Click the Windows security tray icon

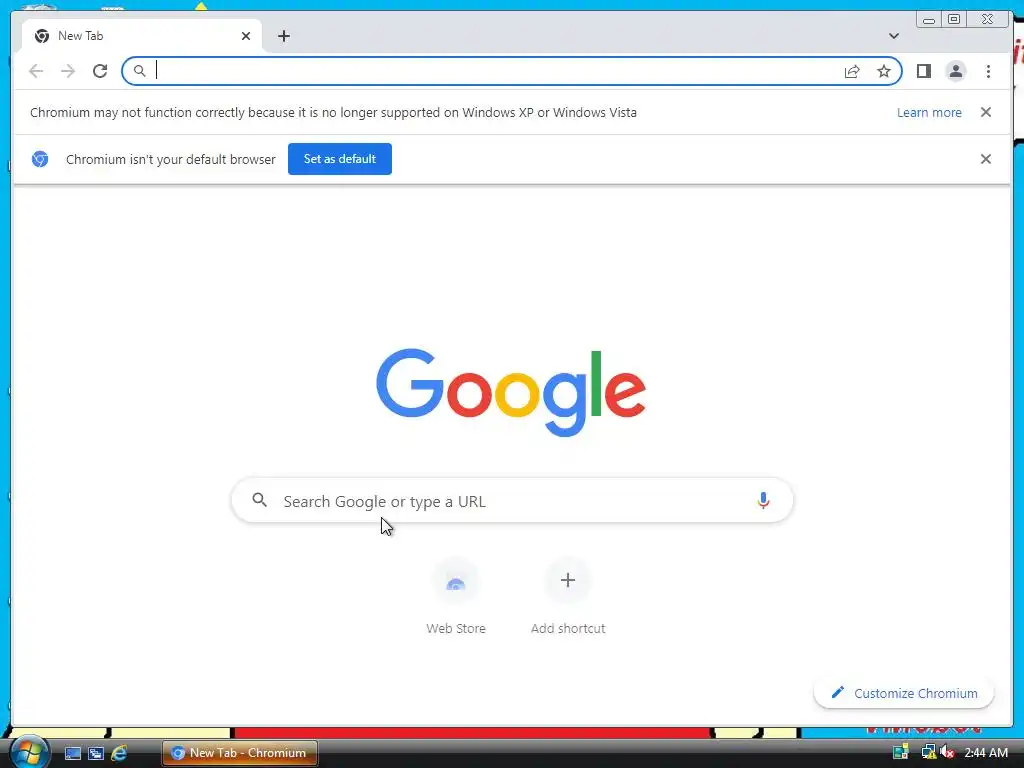tap(901, 752)
